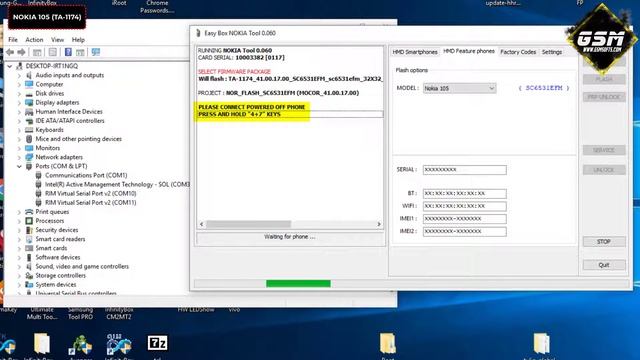This screenshot has width=640, height=360.
Task: Click the Easy Box NOKIA Tool title icon
Action: pos(198,33)
